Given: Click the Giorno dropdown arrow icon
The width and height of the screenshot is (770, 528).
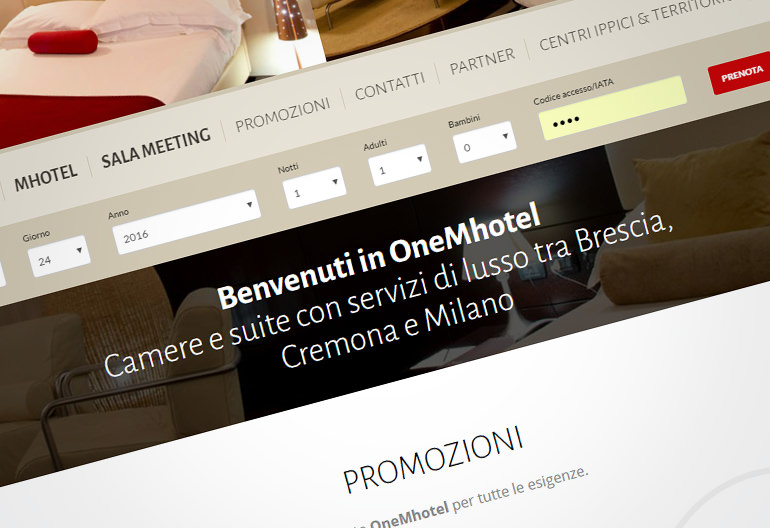Looking at the screenshot, I should click(79, 250).
